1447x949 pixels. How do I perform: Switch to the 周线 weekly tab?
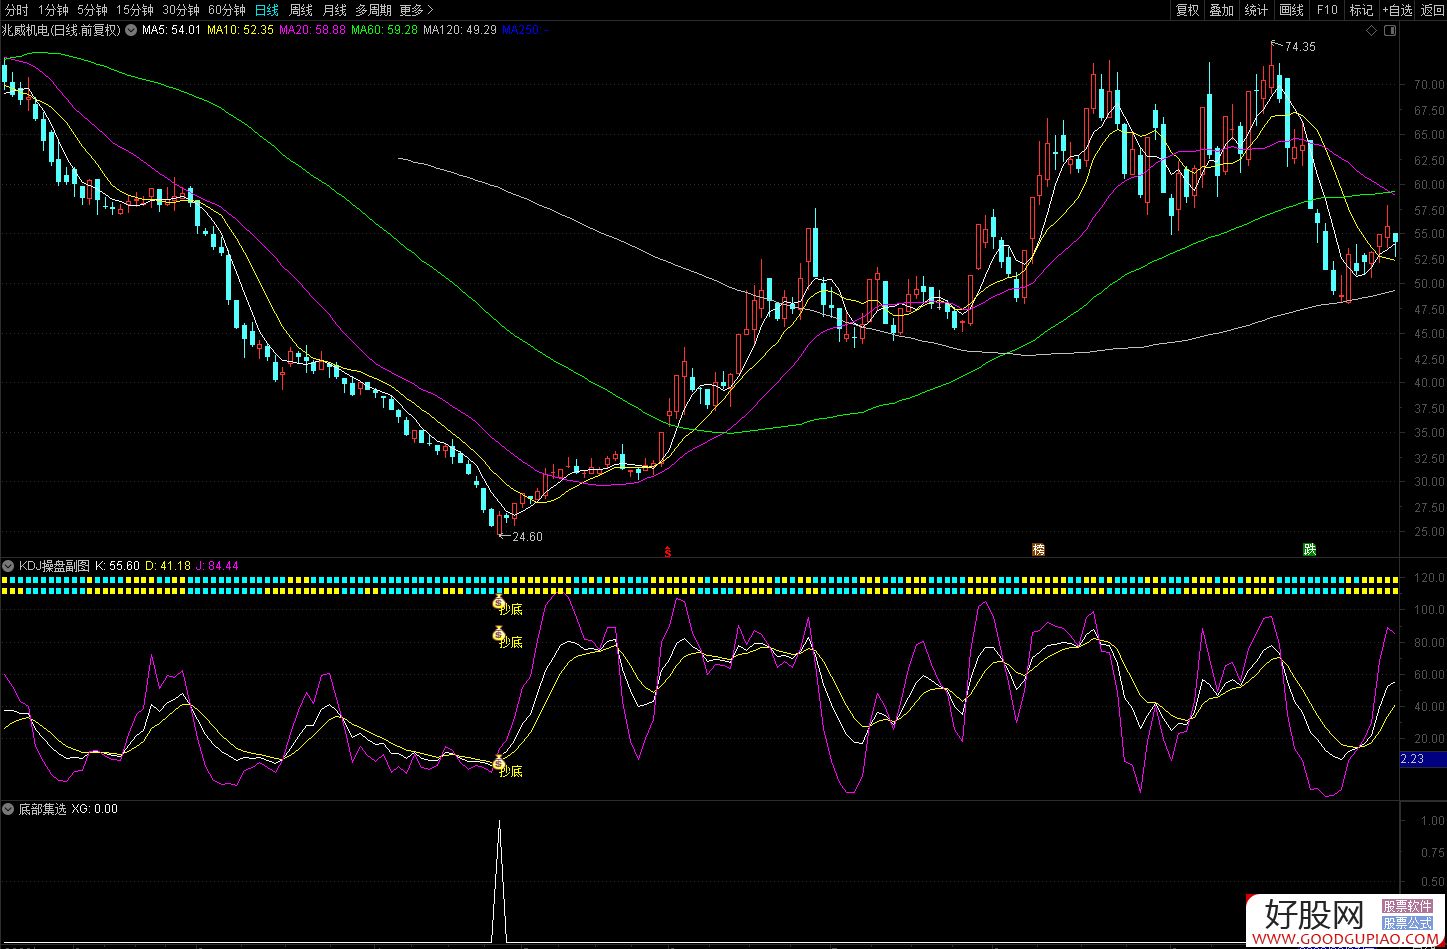click(301, 10)
